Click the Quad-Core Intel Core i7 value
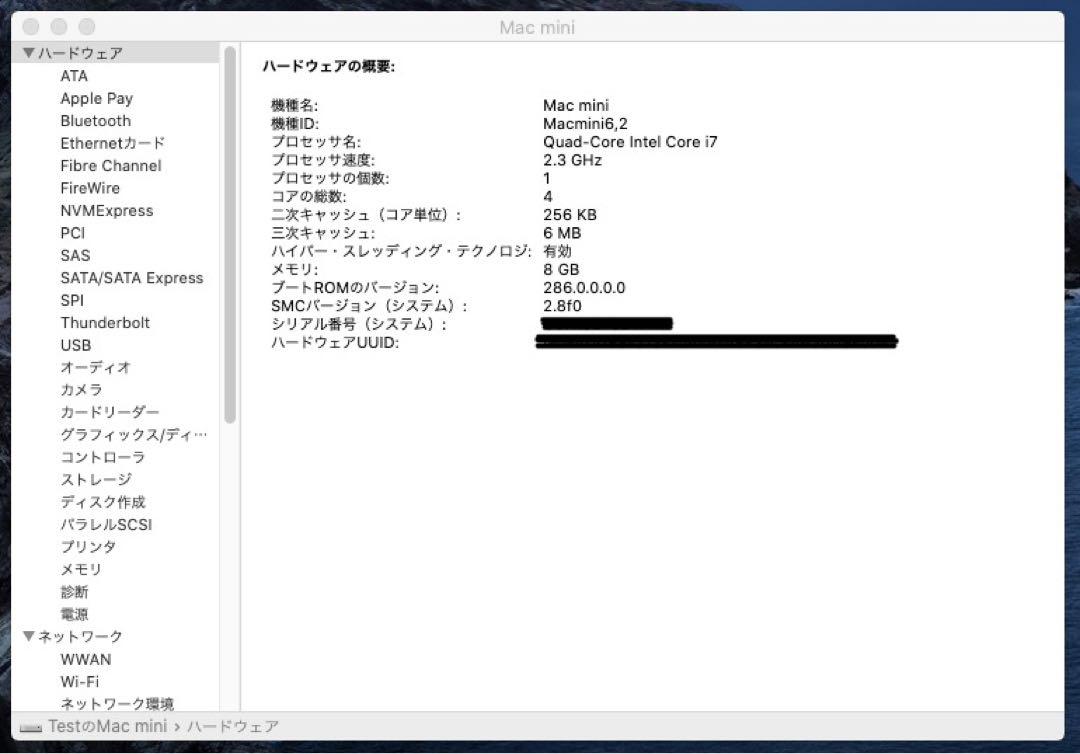1080x754 pixels. (630, 142)
